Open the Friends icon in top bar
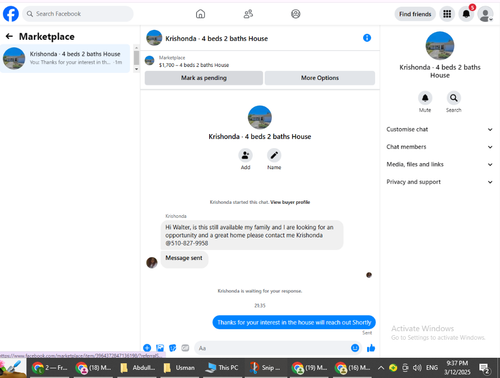The height and width of the screenshot is (378, 500). point(248,14)
